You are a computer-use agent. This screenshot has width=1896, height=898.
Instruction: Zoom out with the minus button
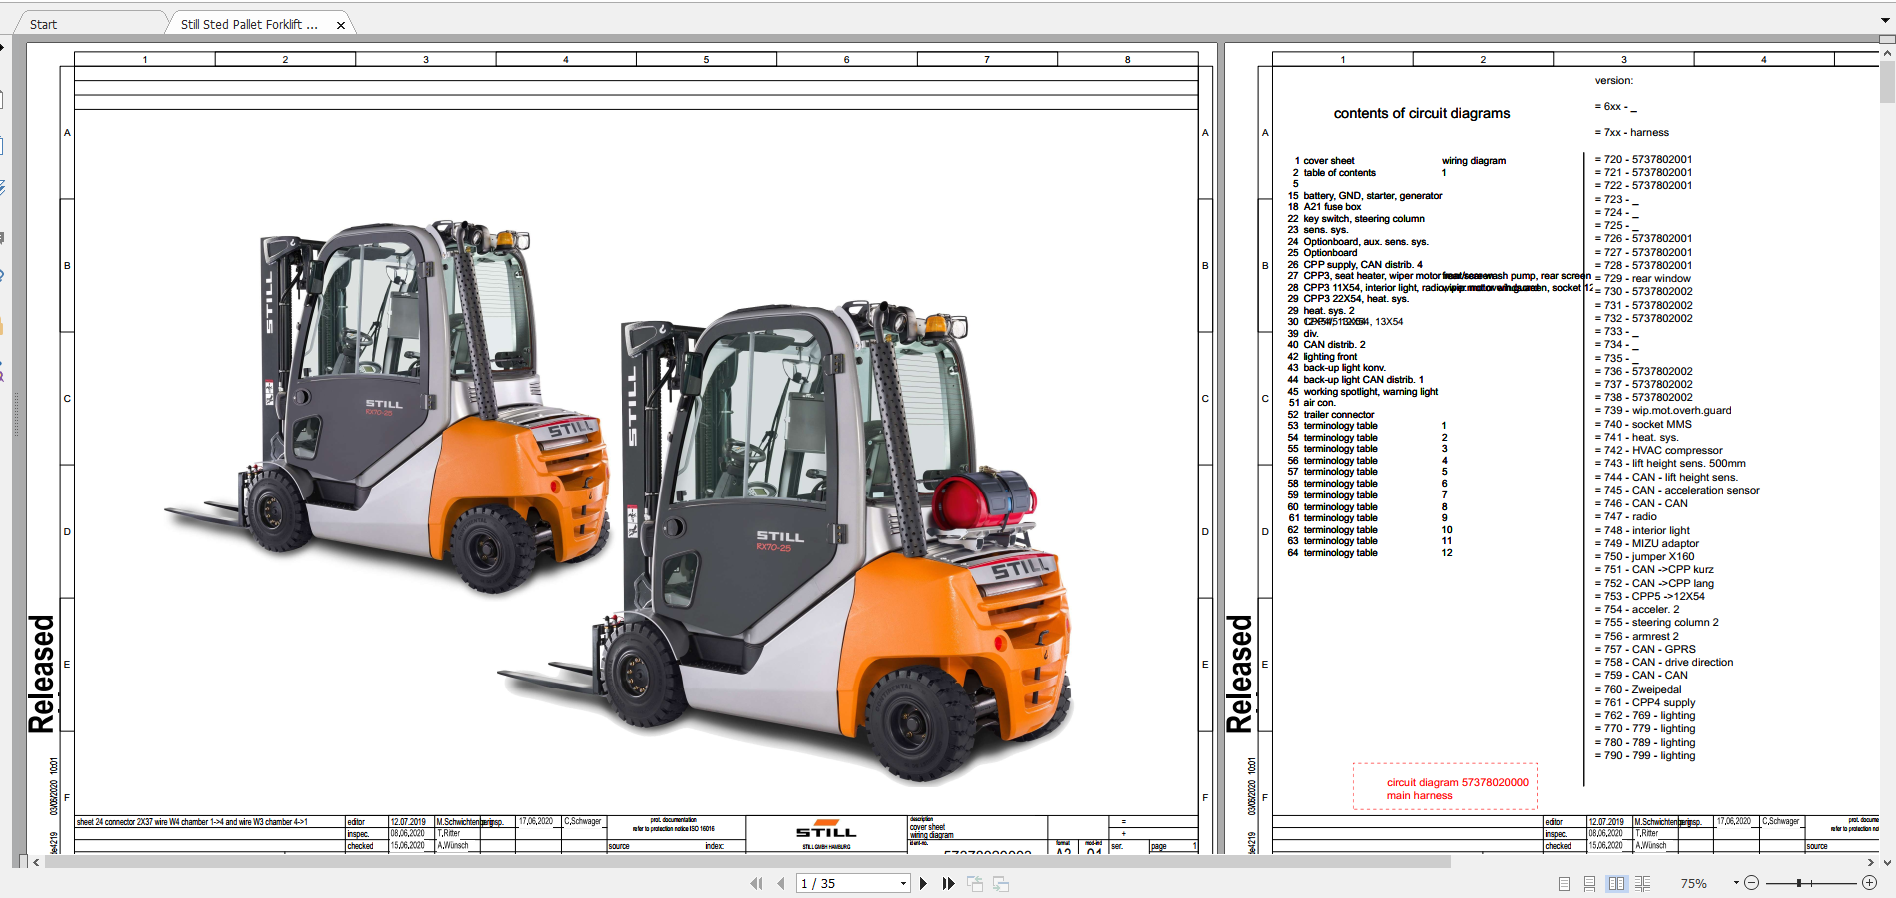coord(1752,883)
